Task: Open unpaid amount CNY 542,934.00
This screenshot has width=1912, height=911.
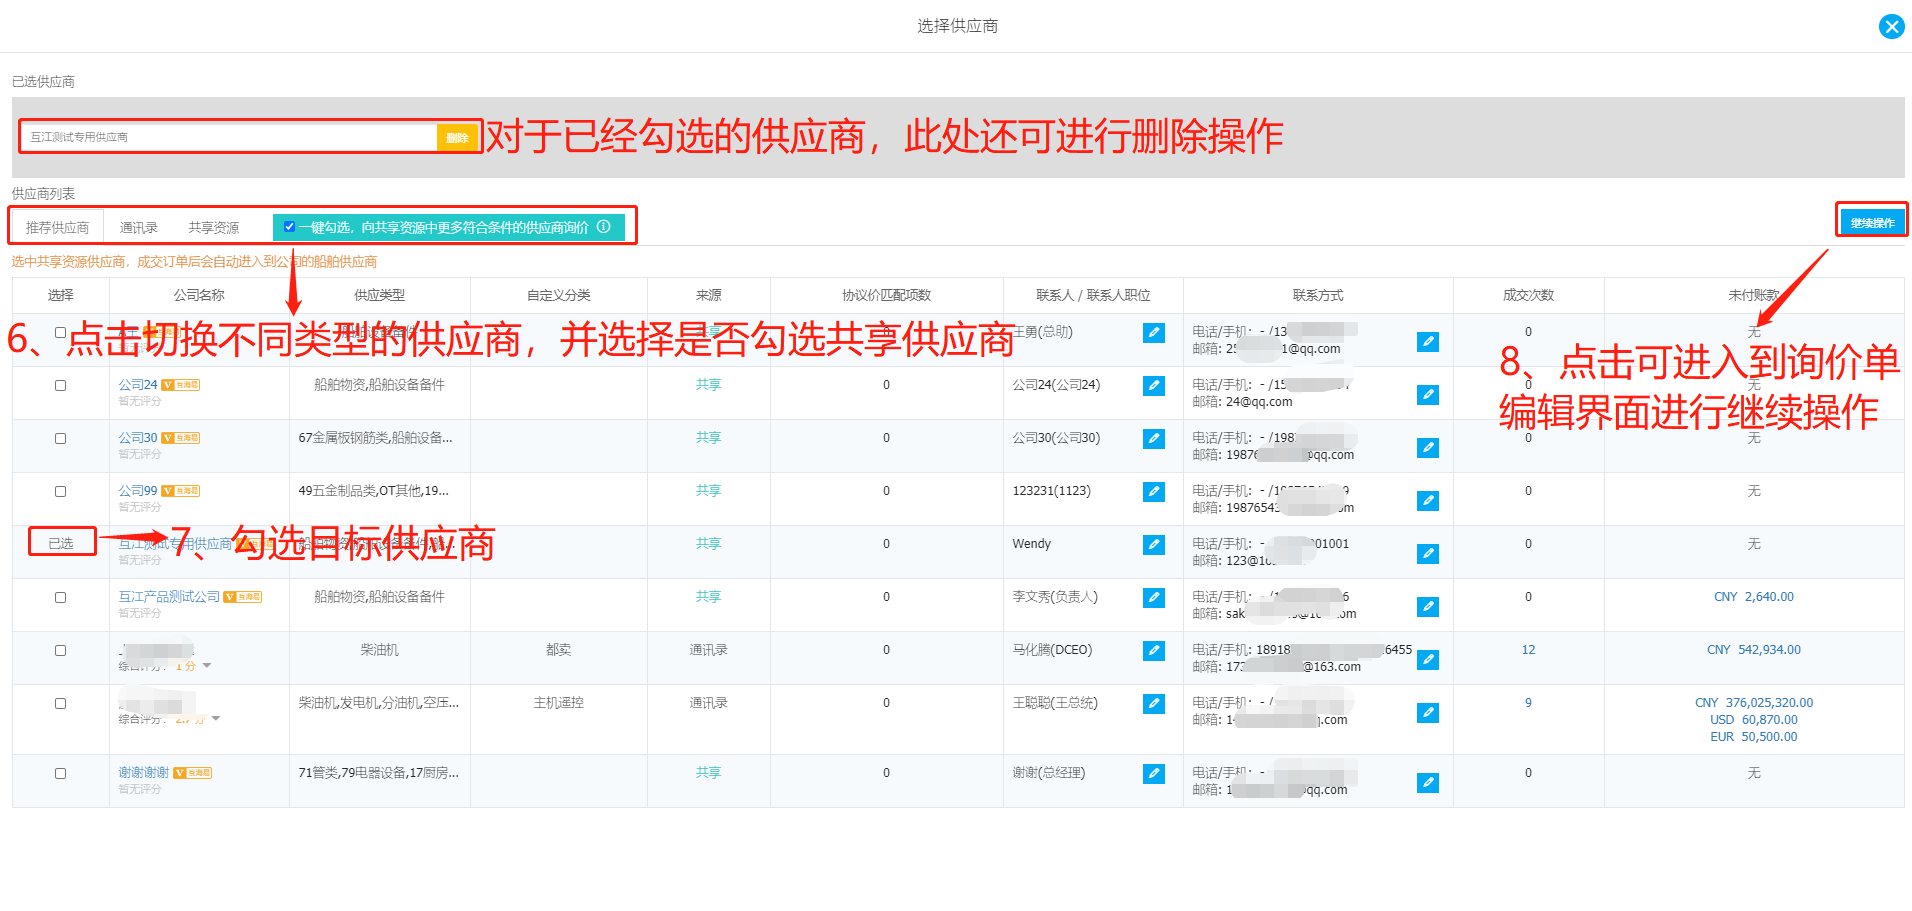Action: click(x=1754, y=650)
